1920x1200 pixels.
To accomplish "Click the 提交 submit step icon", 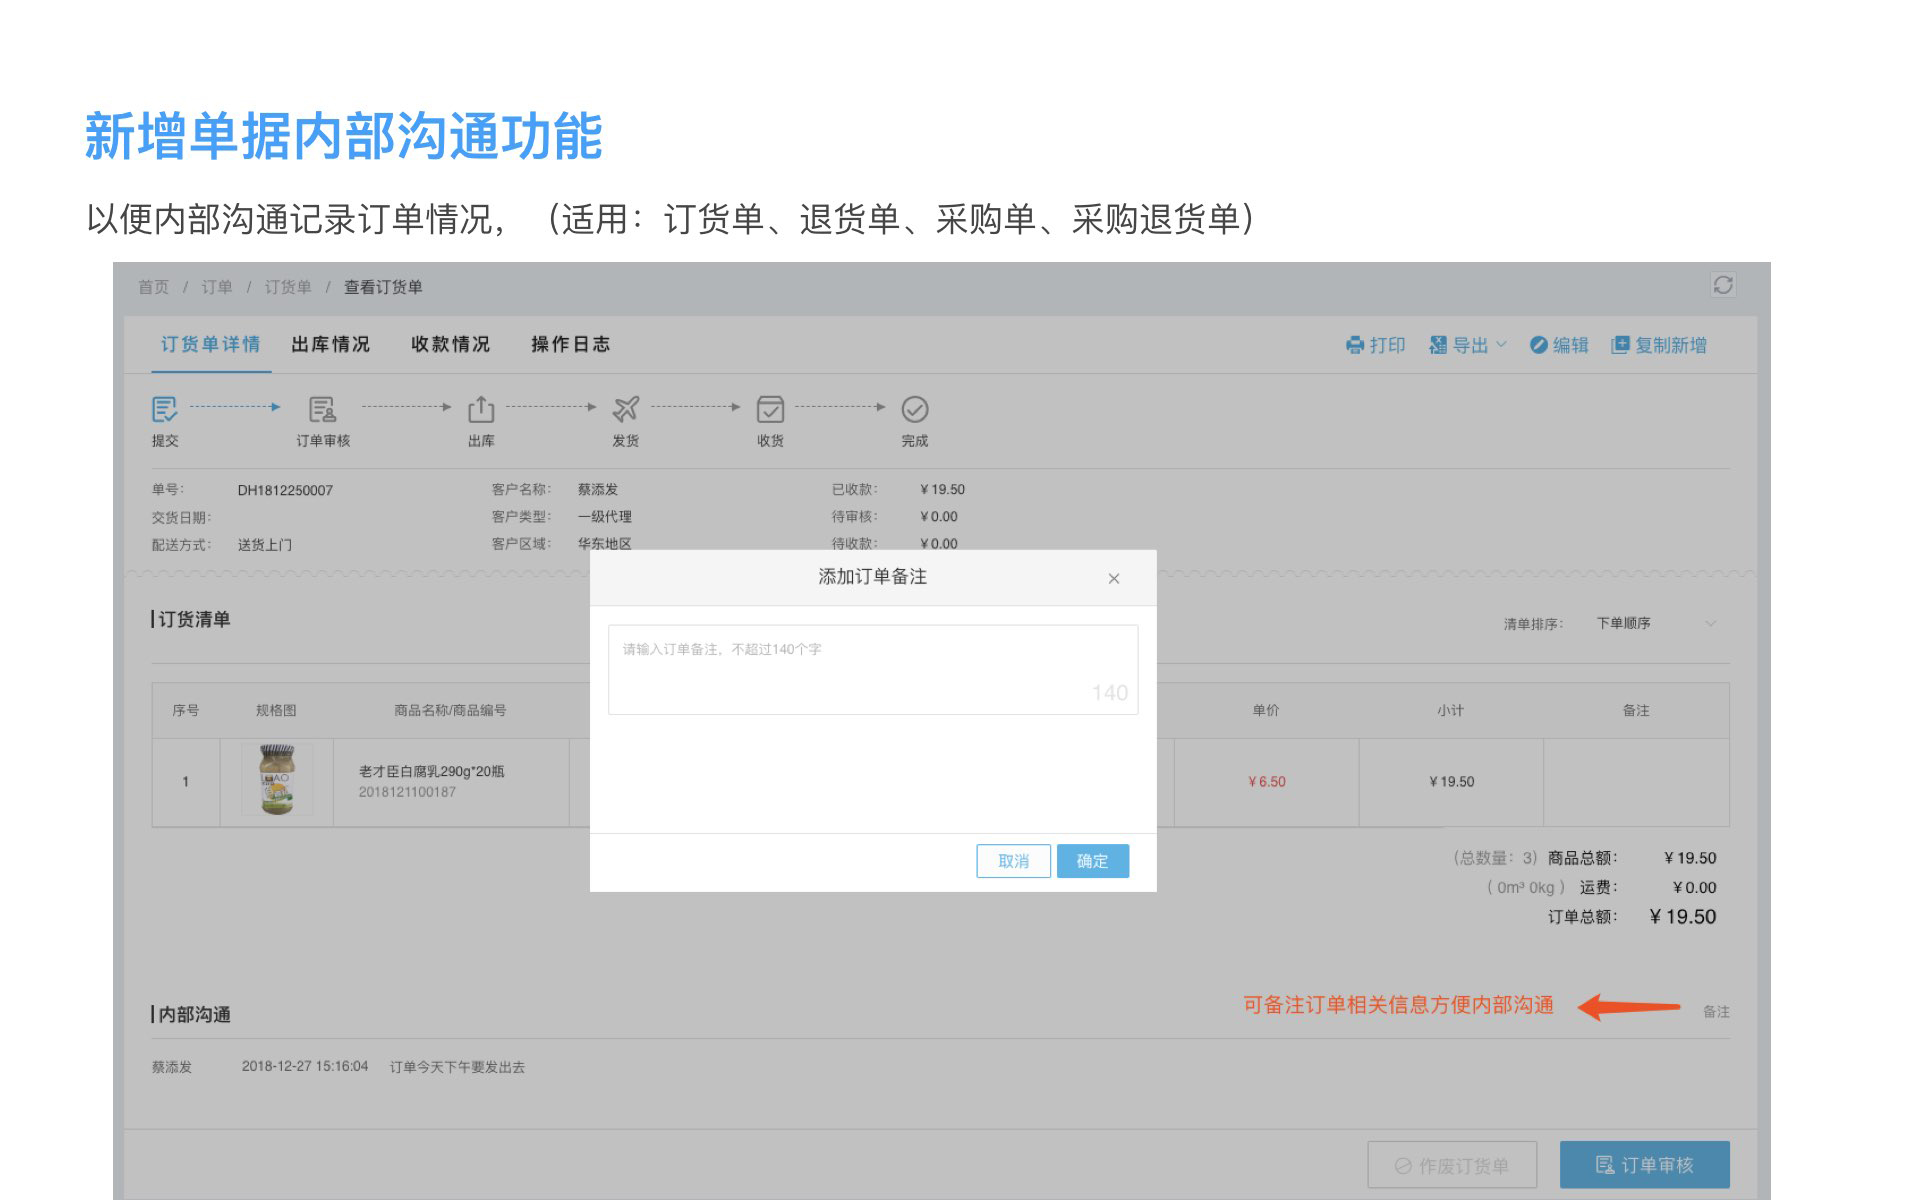I will tap(164, 409).
